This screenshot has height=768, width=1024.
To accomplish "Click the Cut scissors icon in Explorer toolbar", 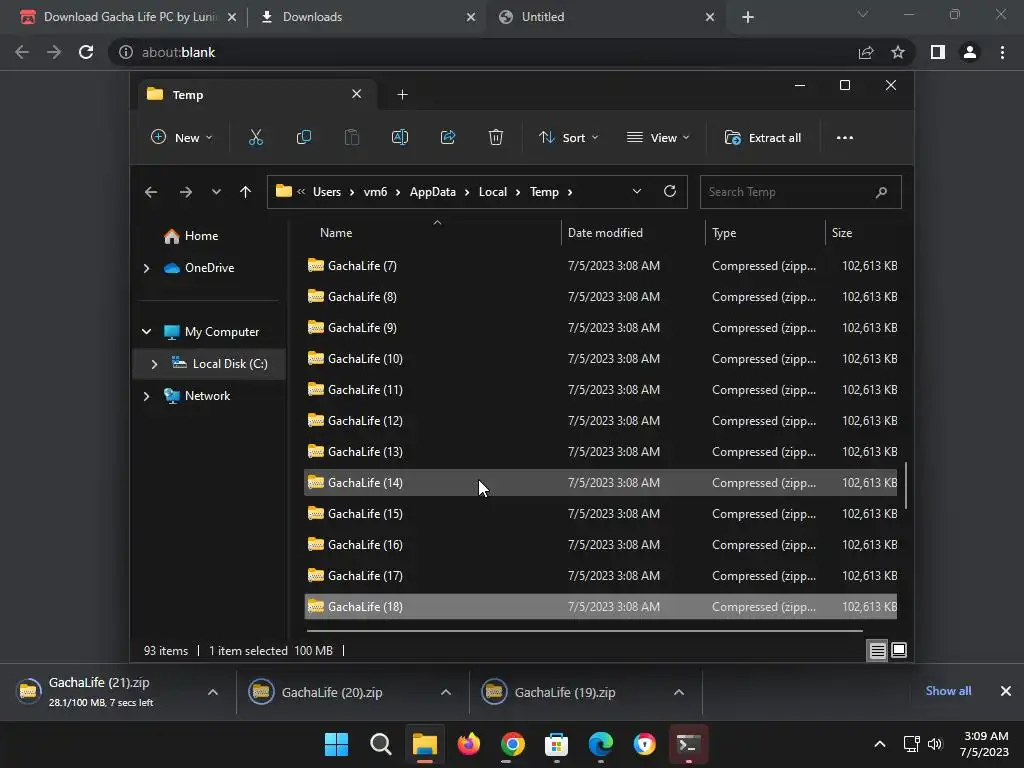I will (255, 138).
